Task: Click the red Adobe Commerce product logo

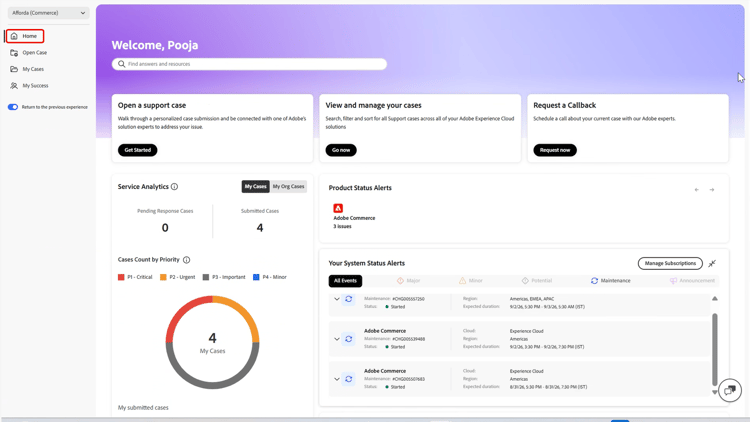Action: pos(338,208)
